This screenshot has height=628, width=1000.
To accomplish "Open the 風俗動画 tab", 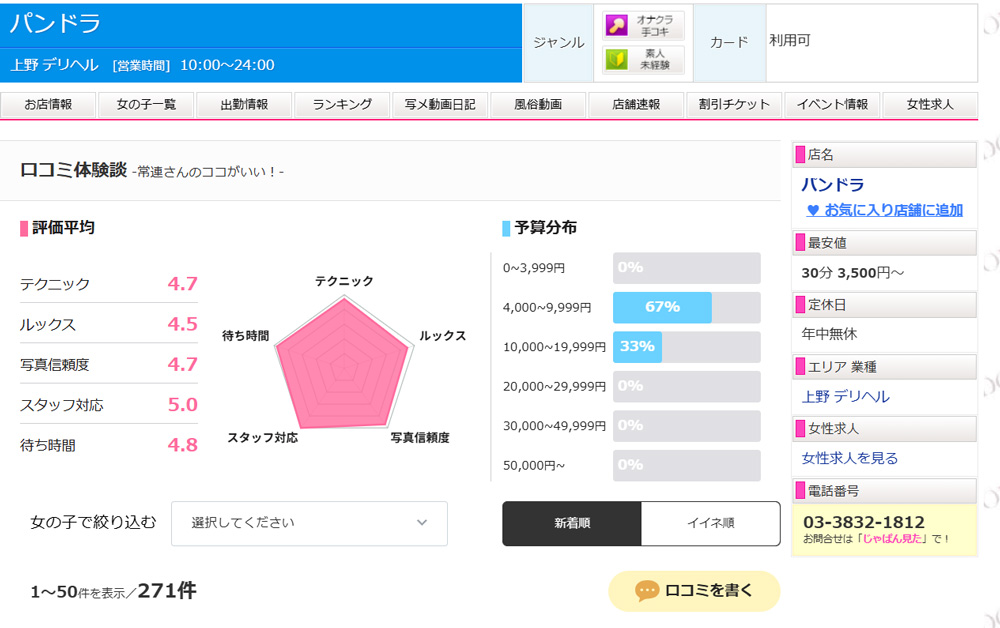I will [x=538, y=105].
